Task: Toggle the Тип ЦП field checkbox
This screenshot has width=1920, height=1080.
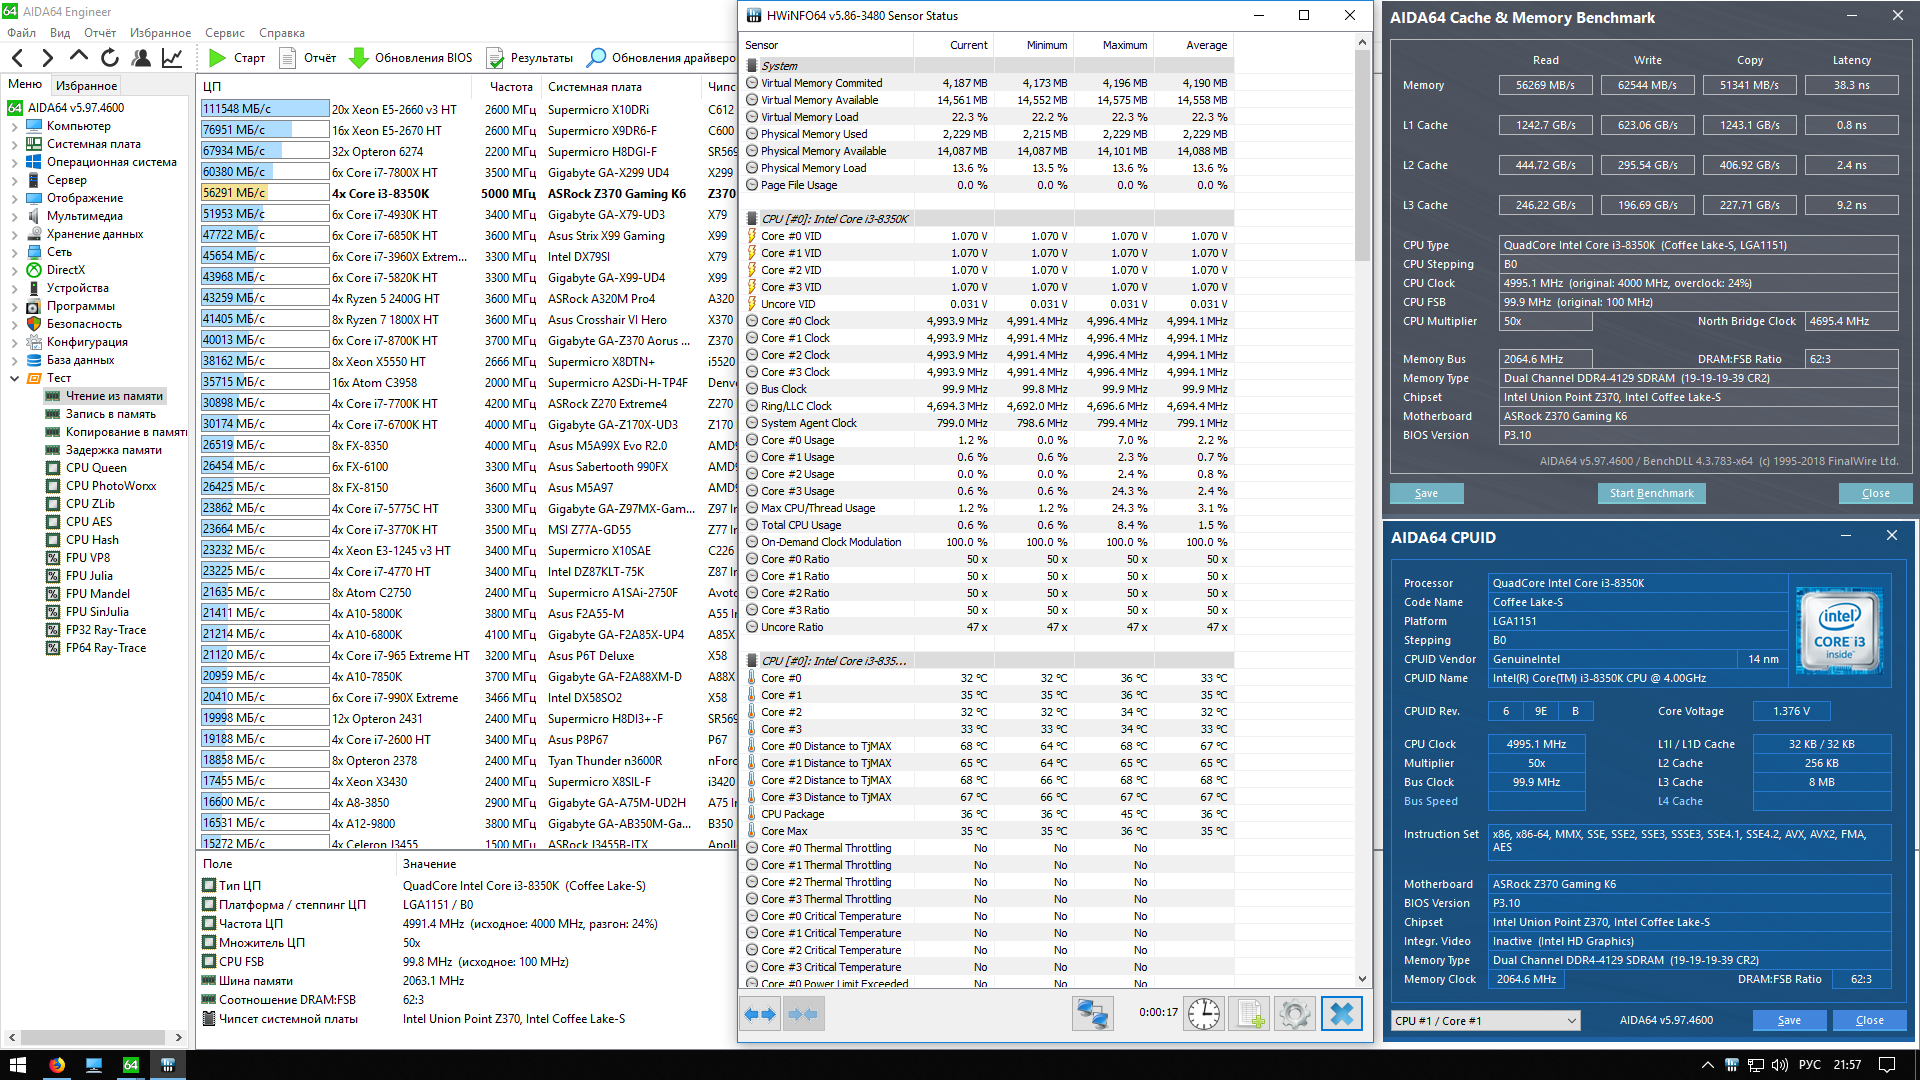Action: tap(209, 886)
